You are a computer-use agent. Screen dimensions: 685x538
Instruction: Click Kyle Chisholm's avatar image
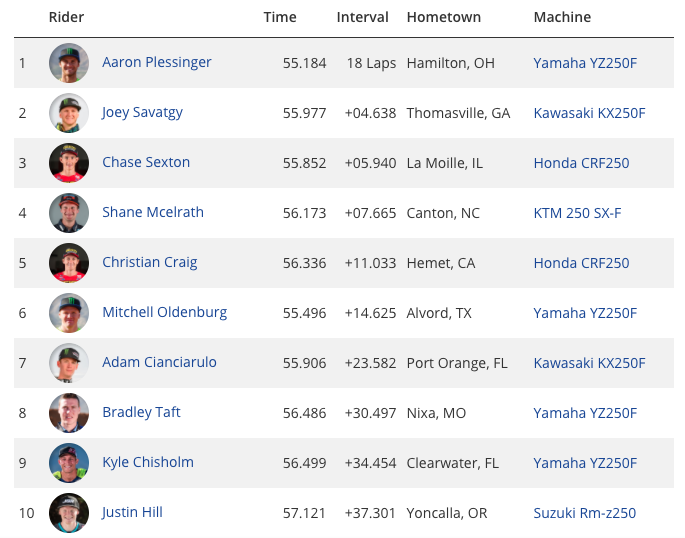click(69, 462)
